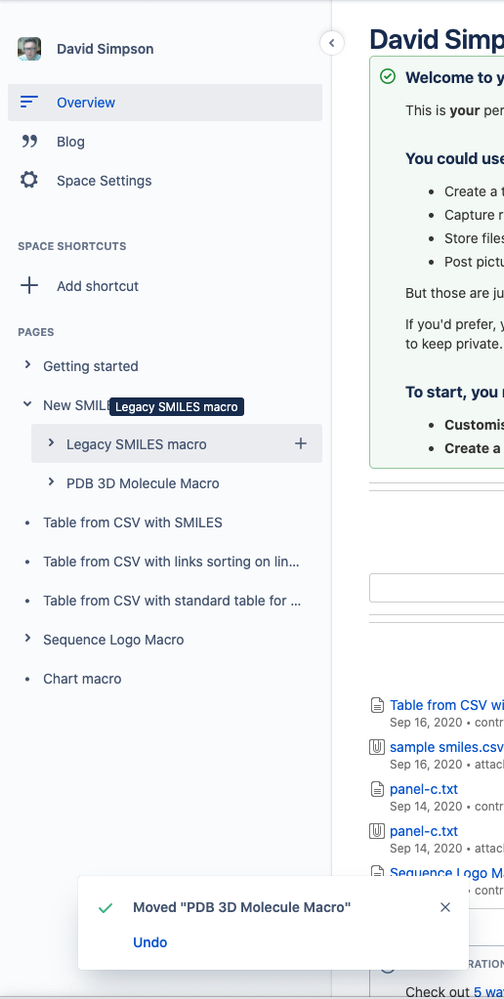The height and width of the screenshot is (999, 504).
Task: Click David Simpson's avatar picture
Action: click(x=29, y=49)
